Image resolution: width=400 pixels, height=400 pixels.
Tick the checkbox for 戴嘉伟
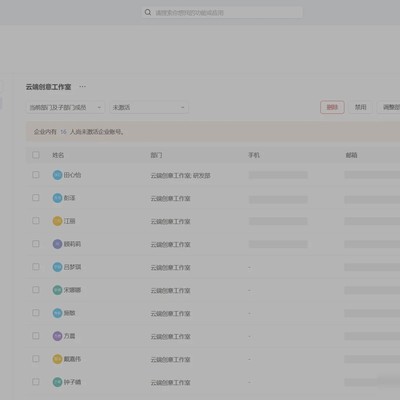coord(36,359)
